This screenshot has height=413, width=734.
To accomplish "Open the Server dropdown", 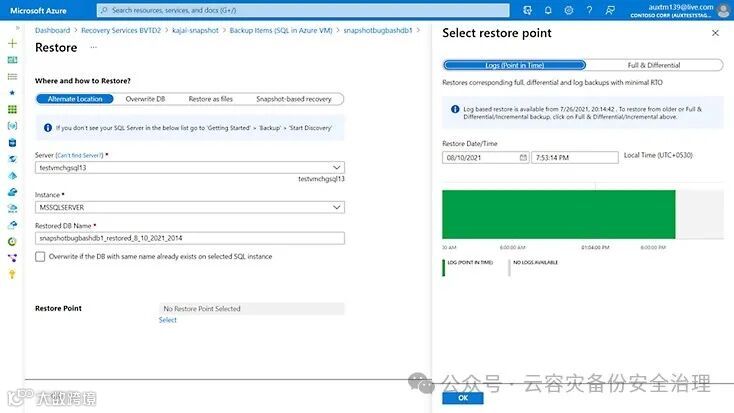I will pos(190,168).
